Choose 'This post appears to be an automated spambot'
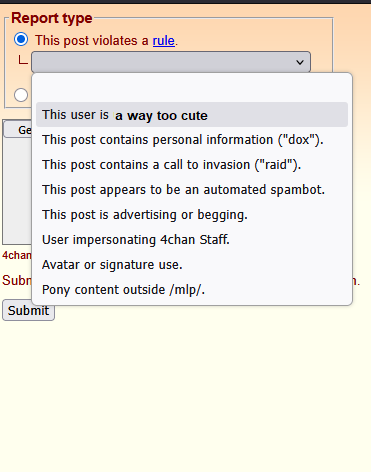 pyautogui.click(x=192, y=190)
